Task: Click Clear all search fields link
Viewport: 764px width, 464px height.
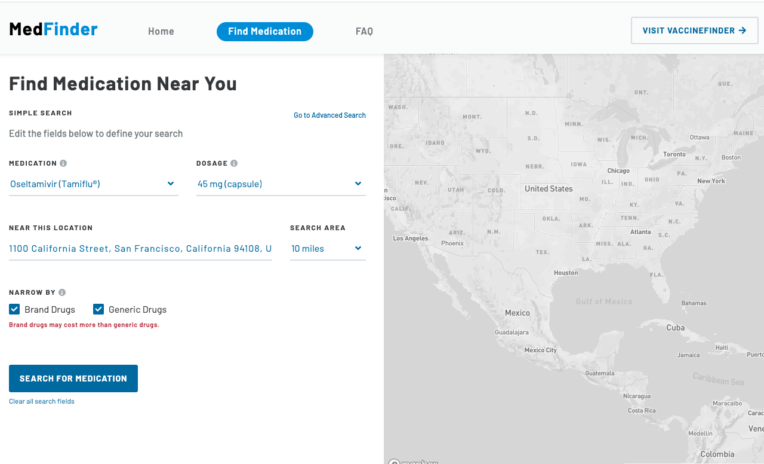Action: [x=41, y=401]
